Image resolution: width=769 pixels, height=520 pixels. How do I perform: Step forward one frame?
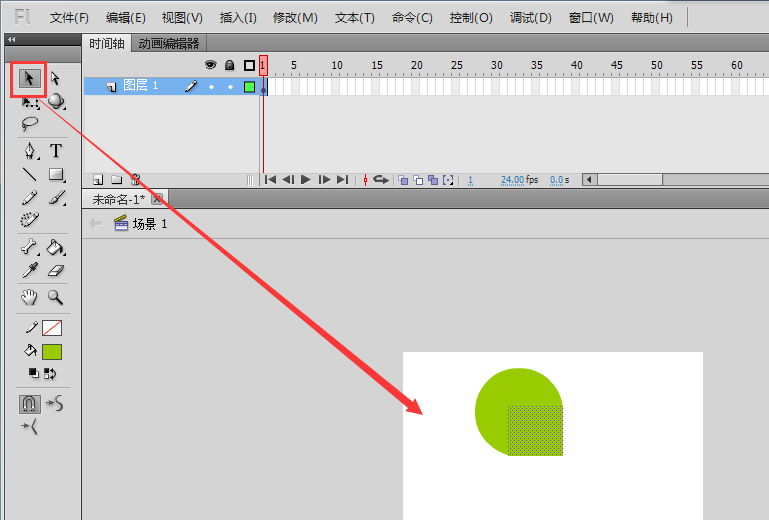pos(324,180)
